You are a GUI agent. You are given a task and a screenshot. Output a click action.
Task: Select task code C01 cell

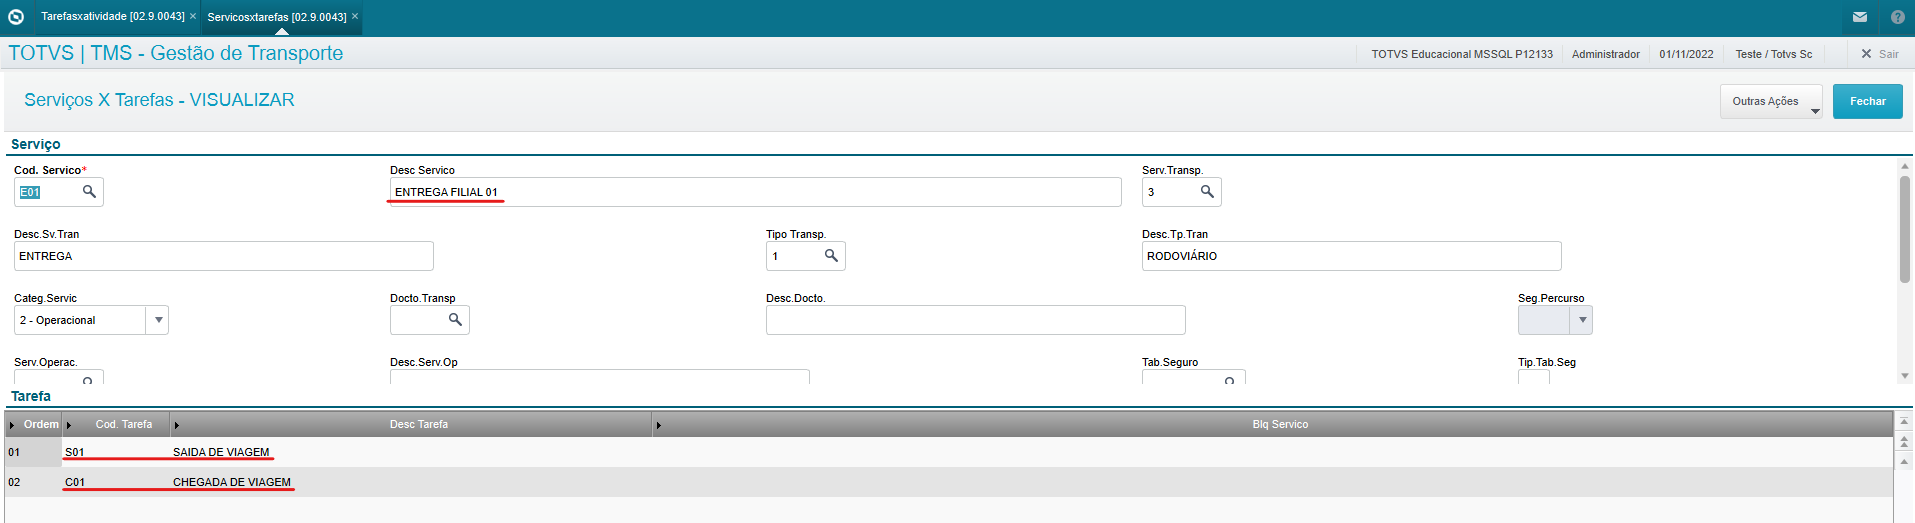(116, 482)
